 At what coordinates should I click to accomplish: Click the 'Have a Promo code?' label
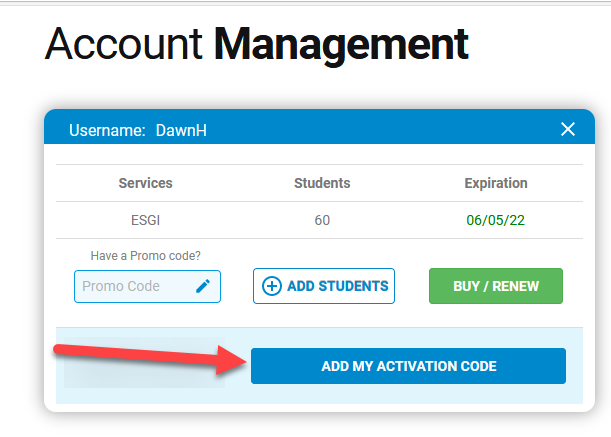(x=145, y=256)
